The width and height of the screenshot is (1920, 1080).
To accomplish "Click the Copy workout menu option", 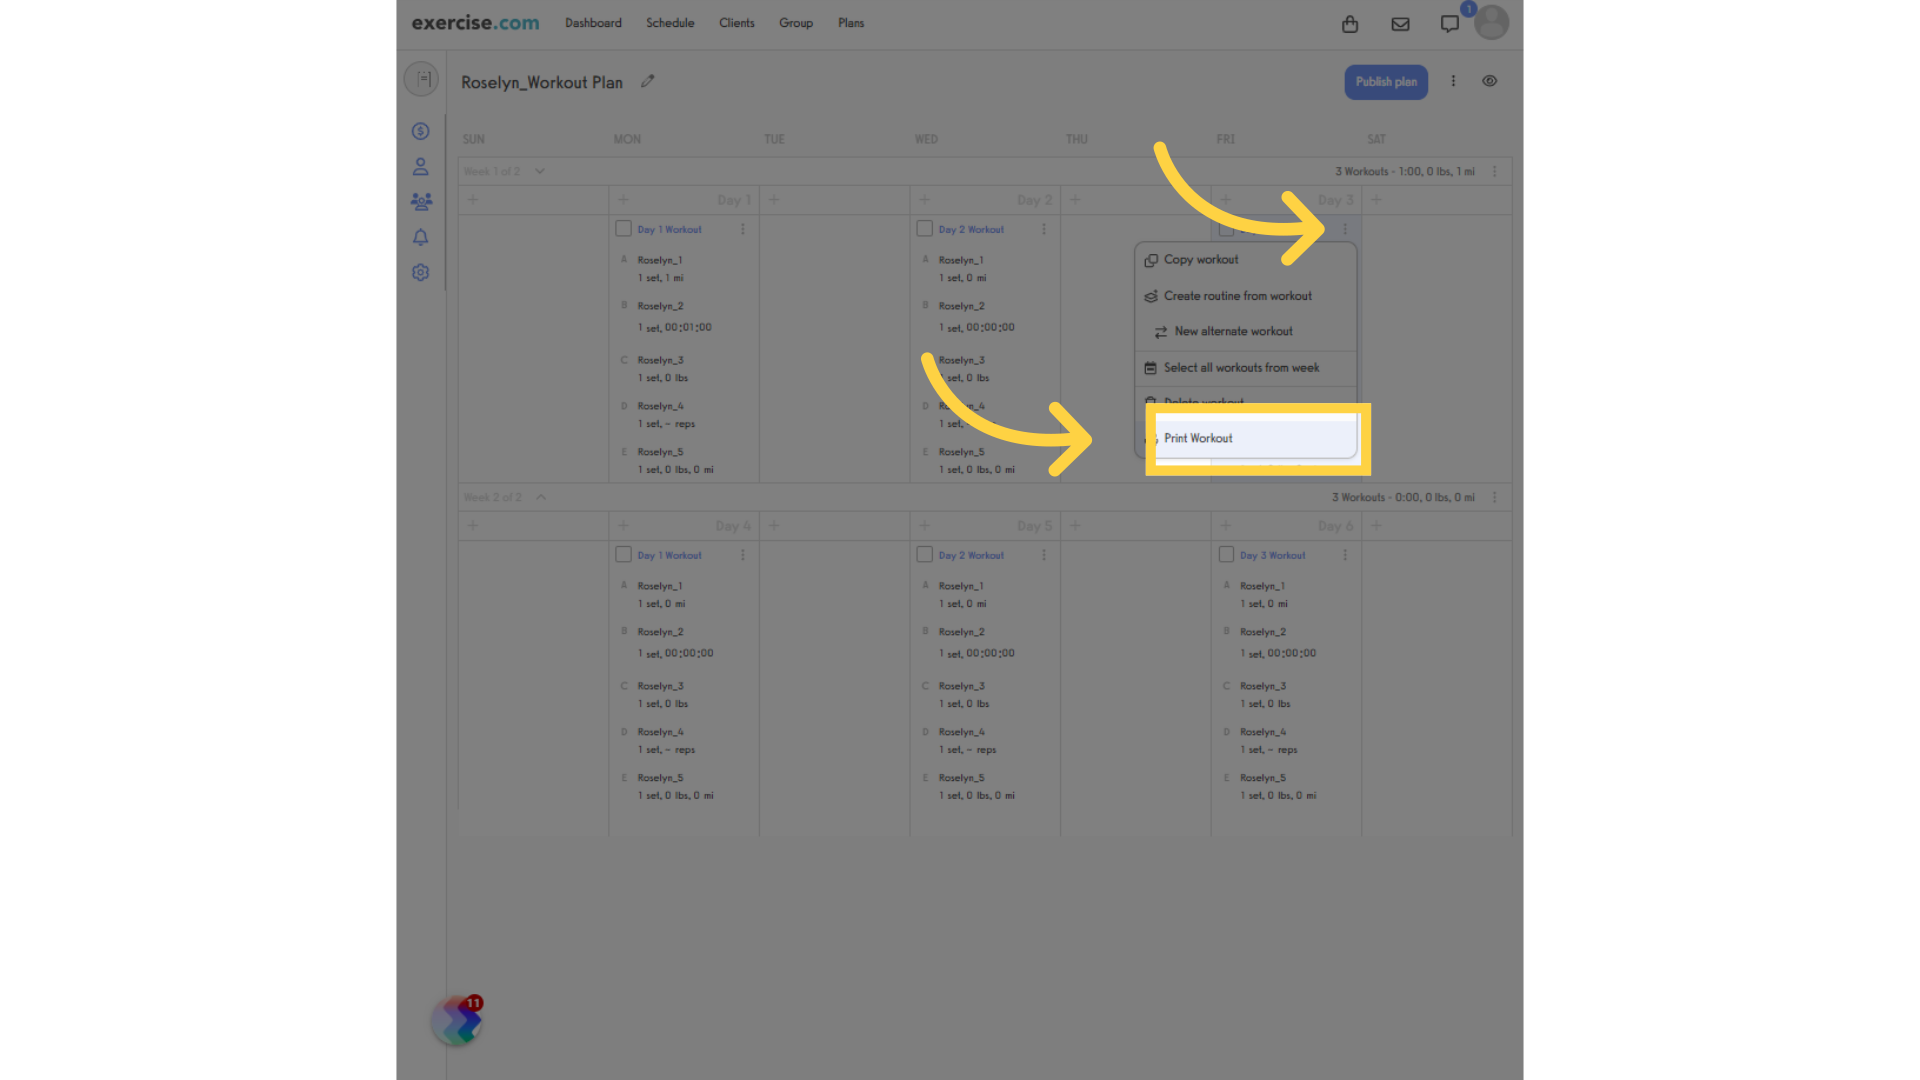I will (x=1200, y=258).
